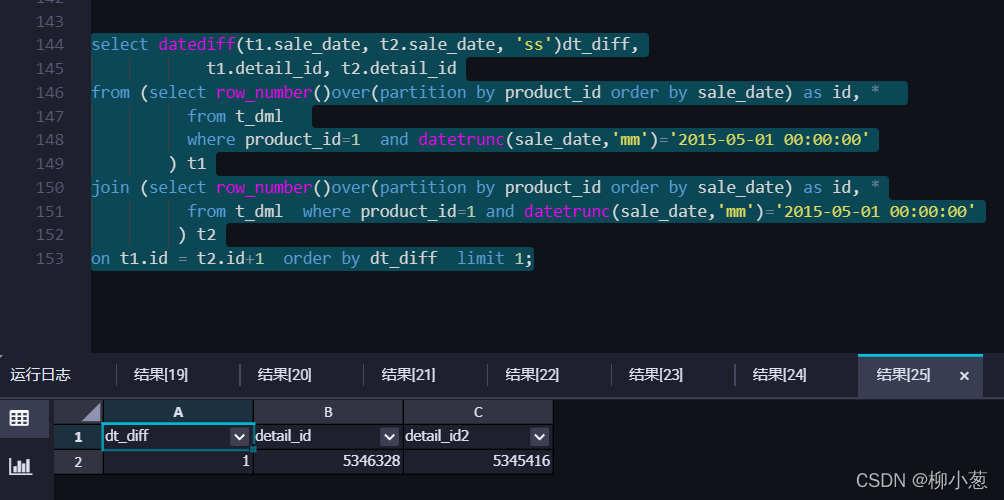Open the 结果[22] tab
Screen dimensions: 1004x500
532,375
